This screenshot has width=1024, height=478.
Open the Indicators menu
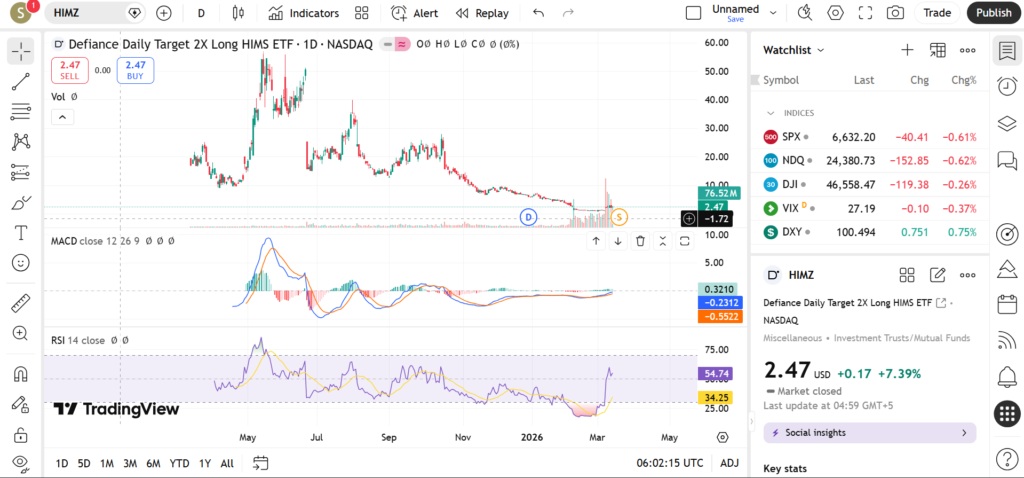303,13
